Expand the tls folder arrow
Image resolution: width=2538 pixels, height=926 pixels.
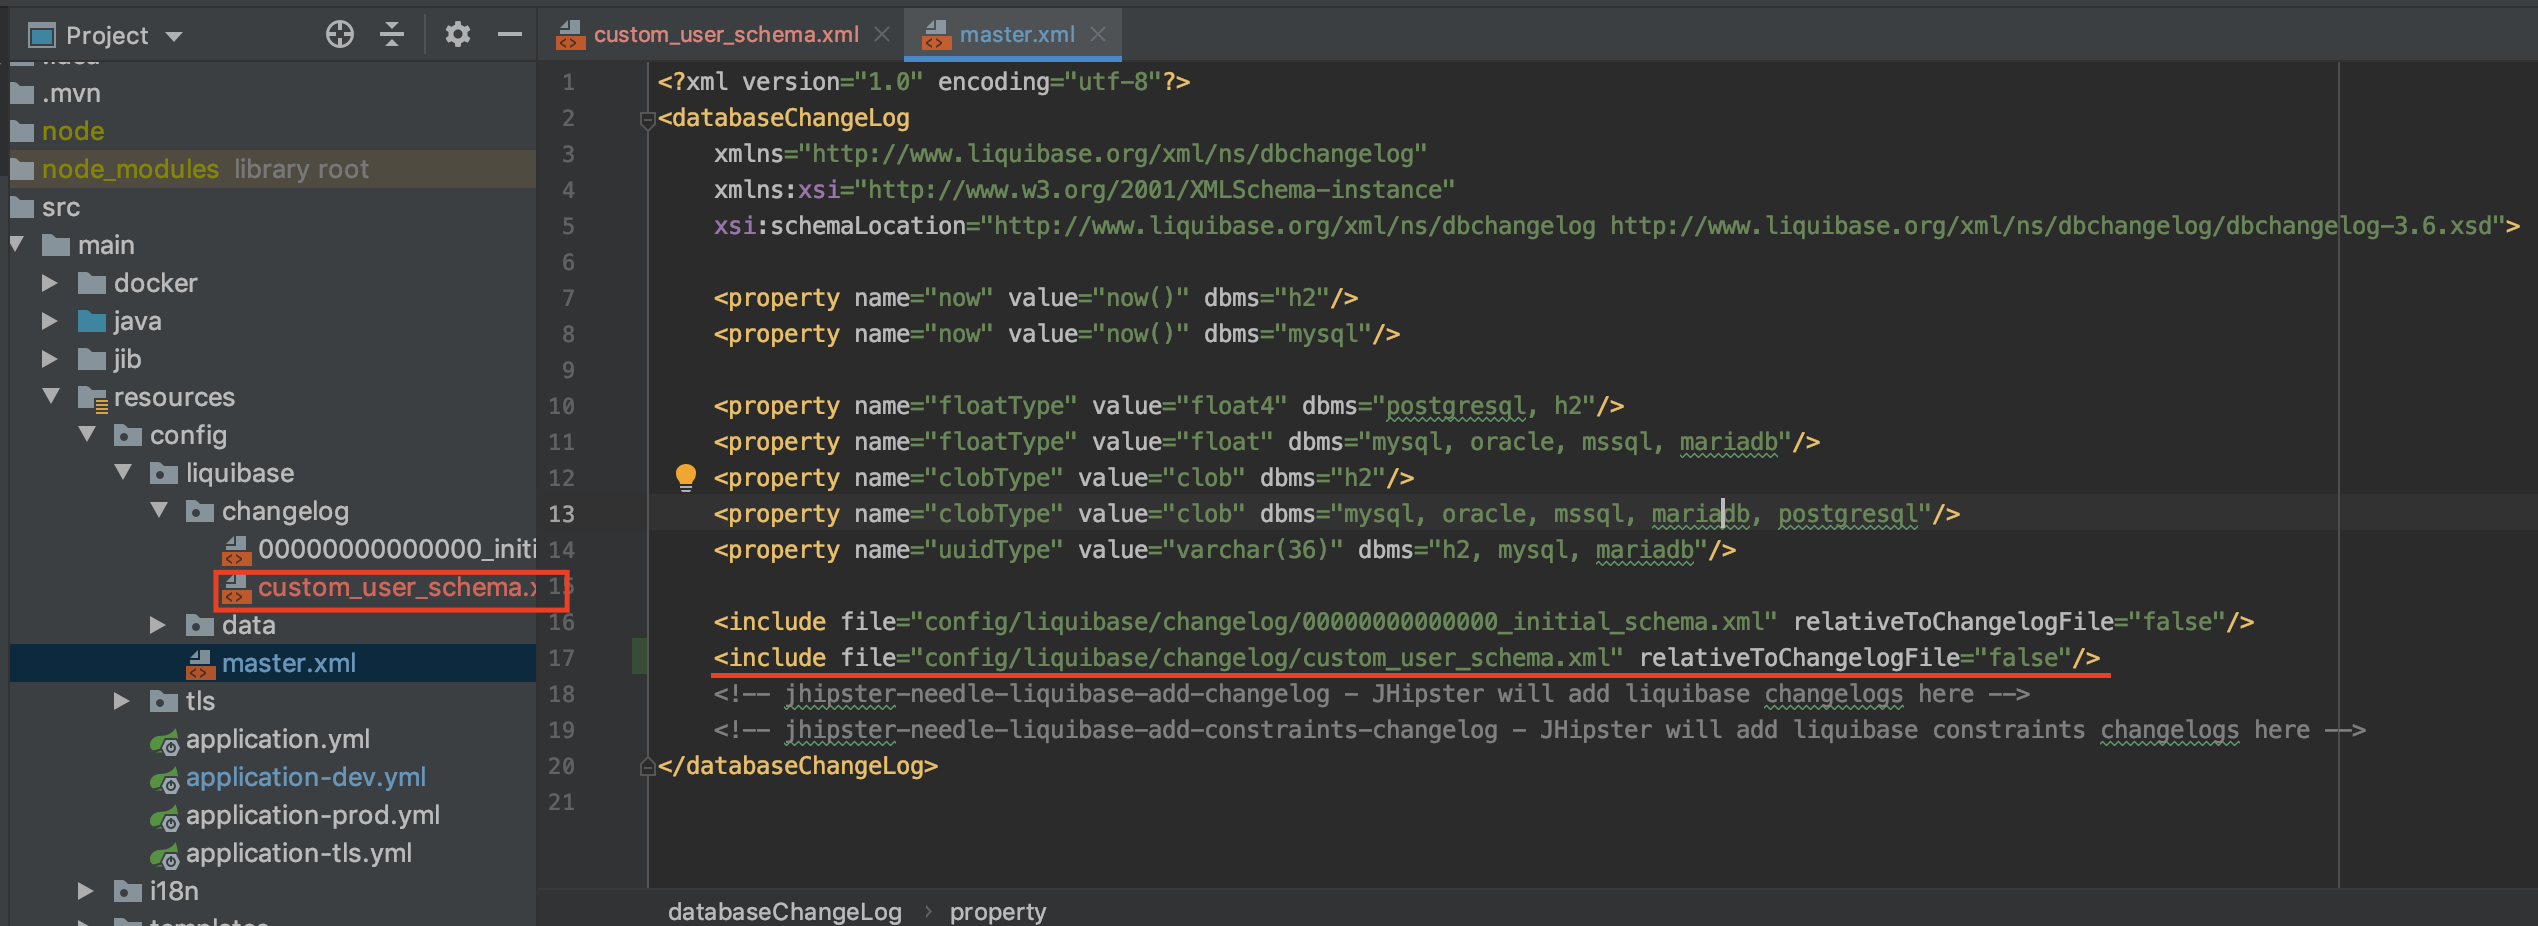tap(121, 701)
